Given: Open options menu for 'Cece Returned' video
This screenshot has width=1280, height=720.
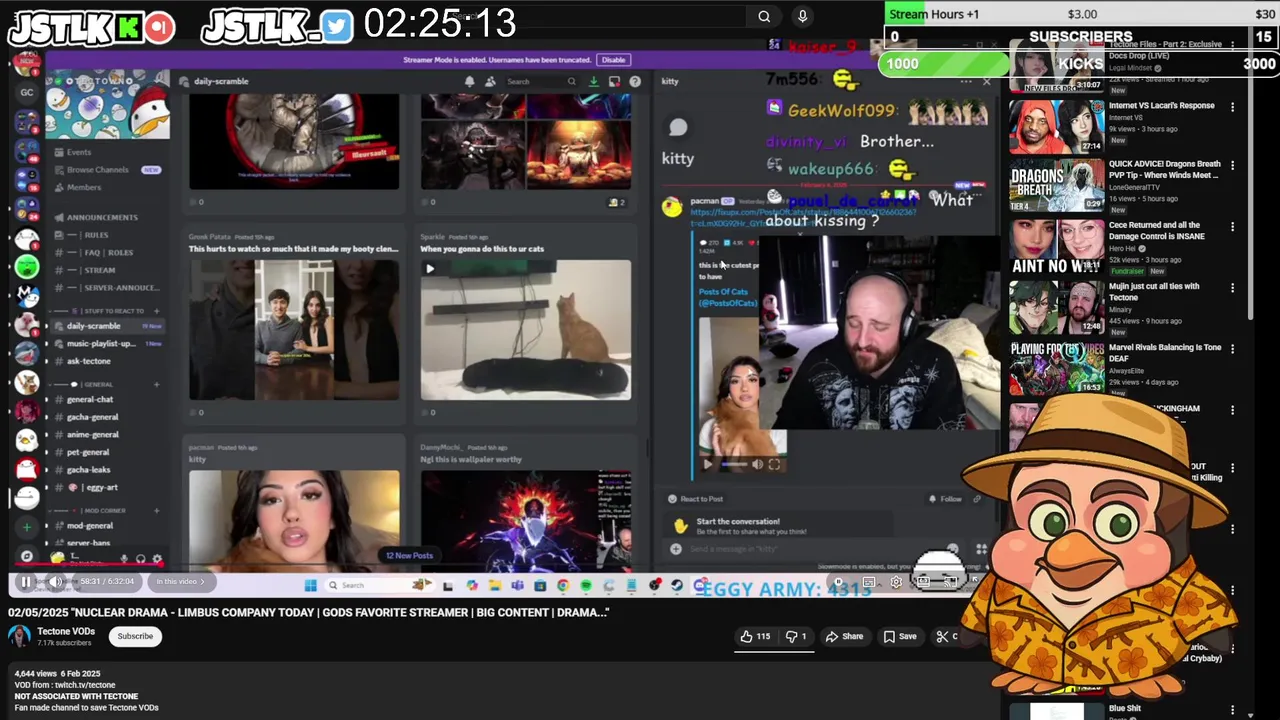Looking at the screenshot, I should pyautogui.click(x=1232, y=227).
